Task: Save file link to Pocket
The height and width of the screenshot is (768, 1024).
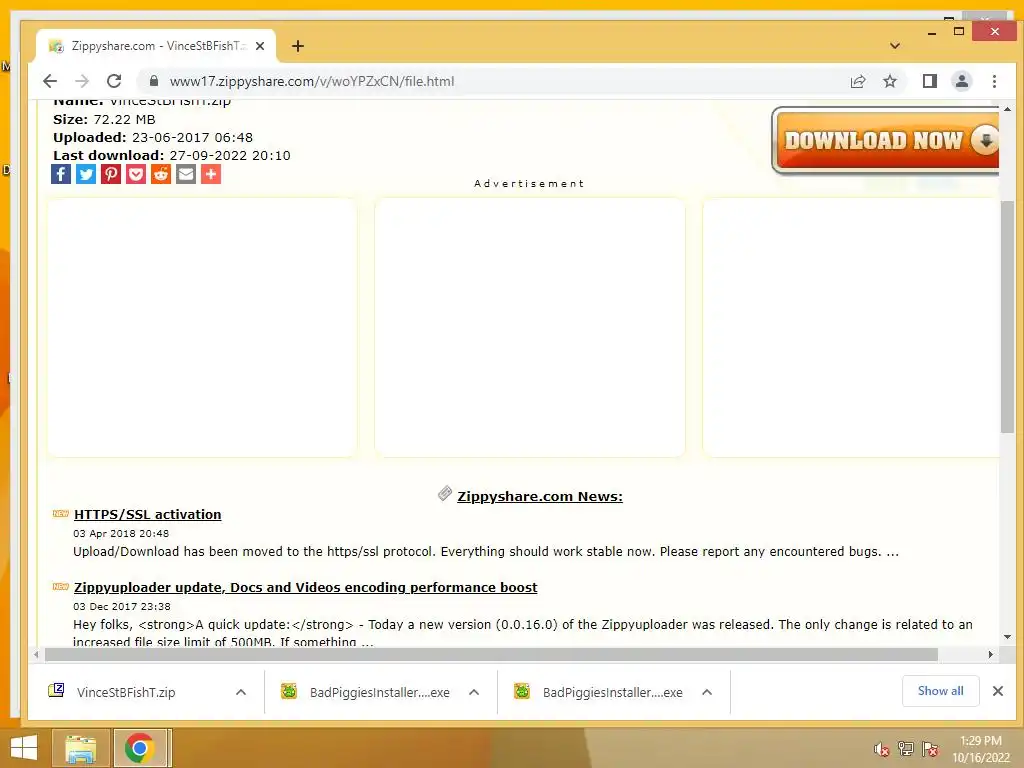Action: pos(136,174)
